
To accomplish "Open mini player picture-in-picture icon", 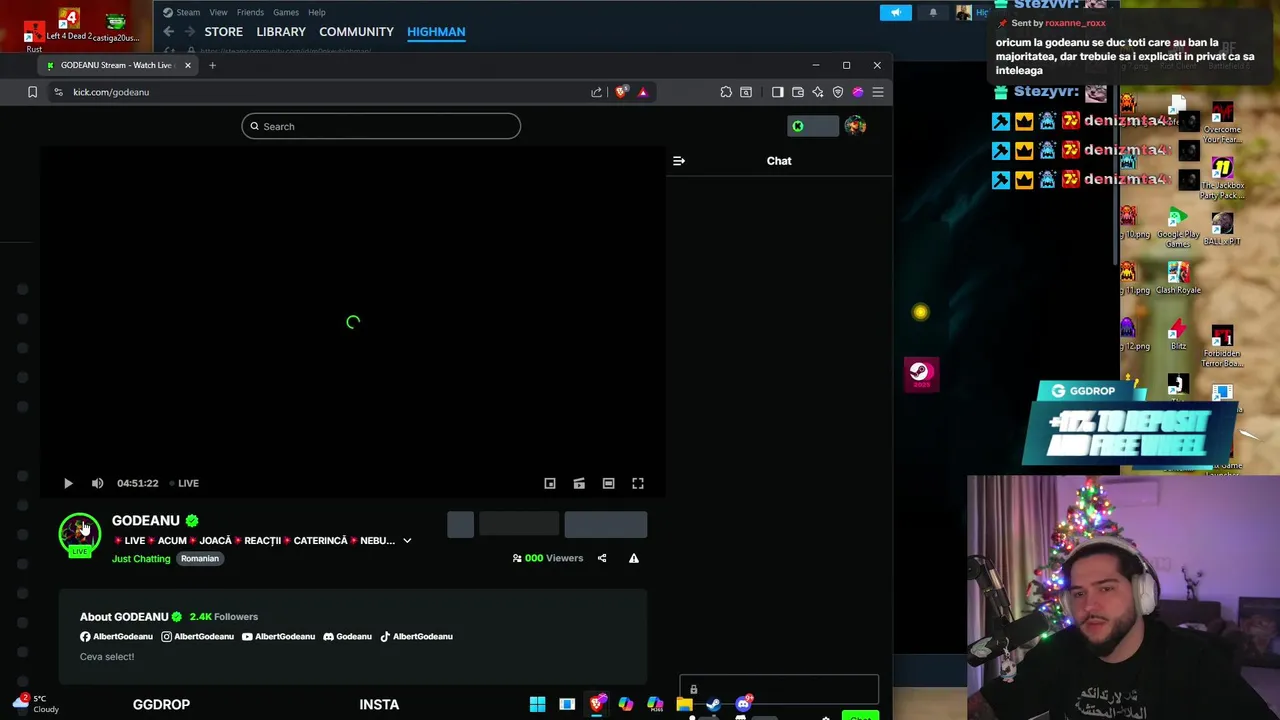I will [550, 483].
